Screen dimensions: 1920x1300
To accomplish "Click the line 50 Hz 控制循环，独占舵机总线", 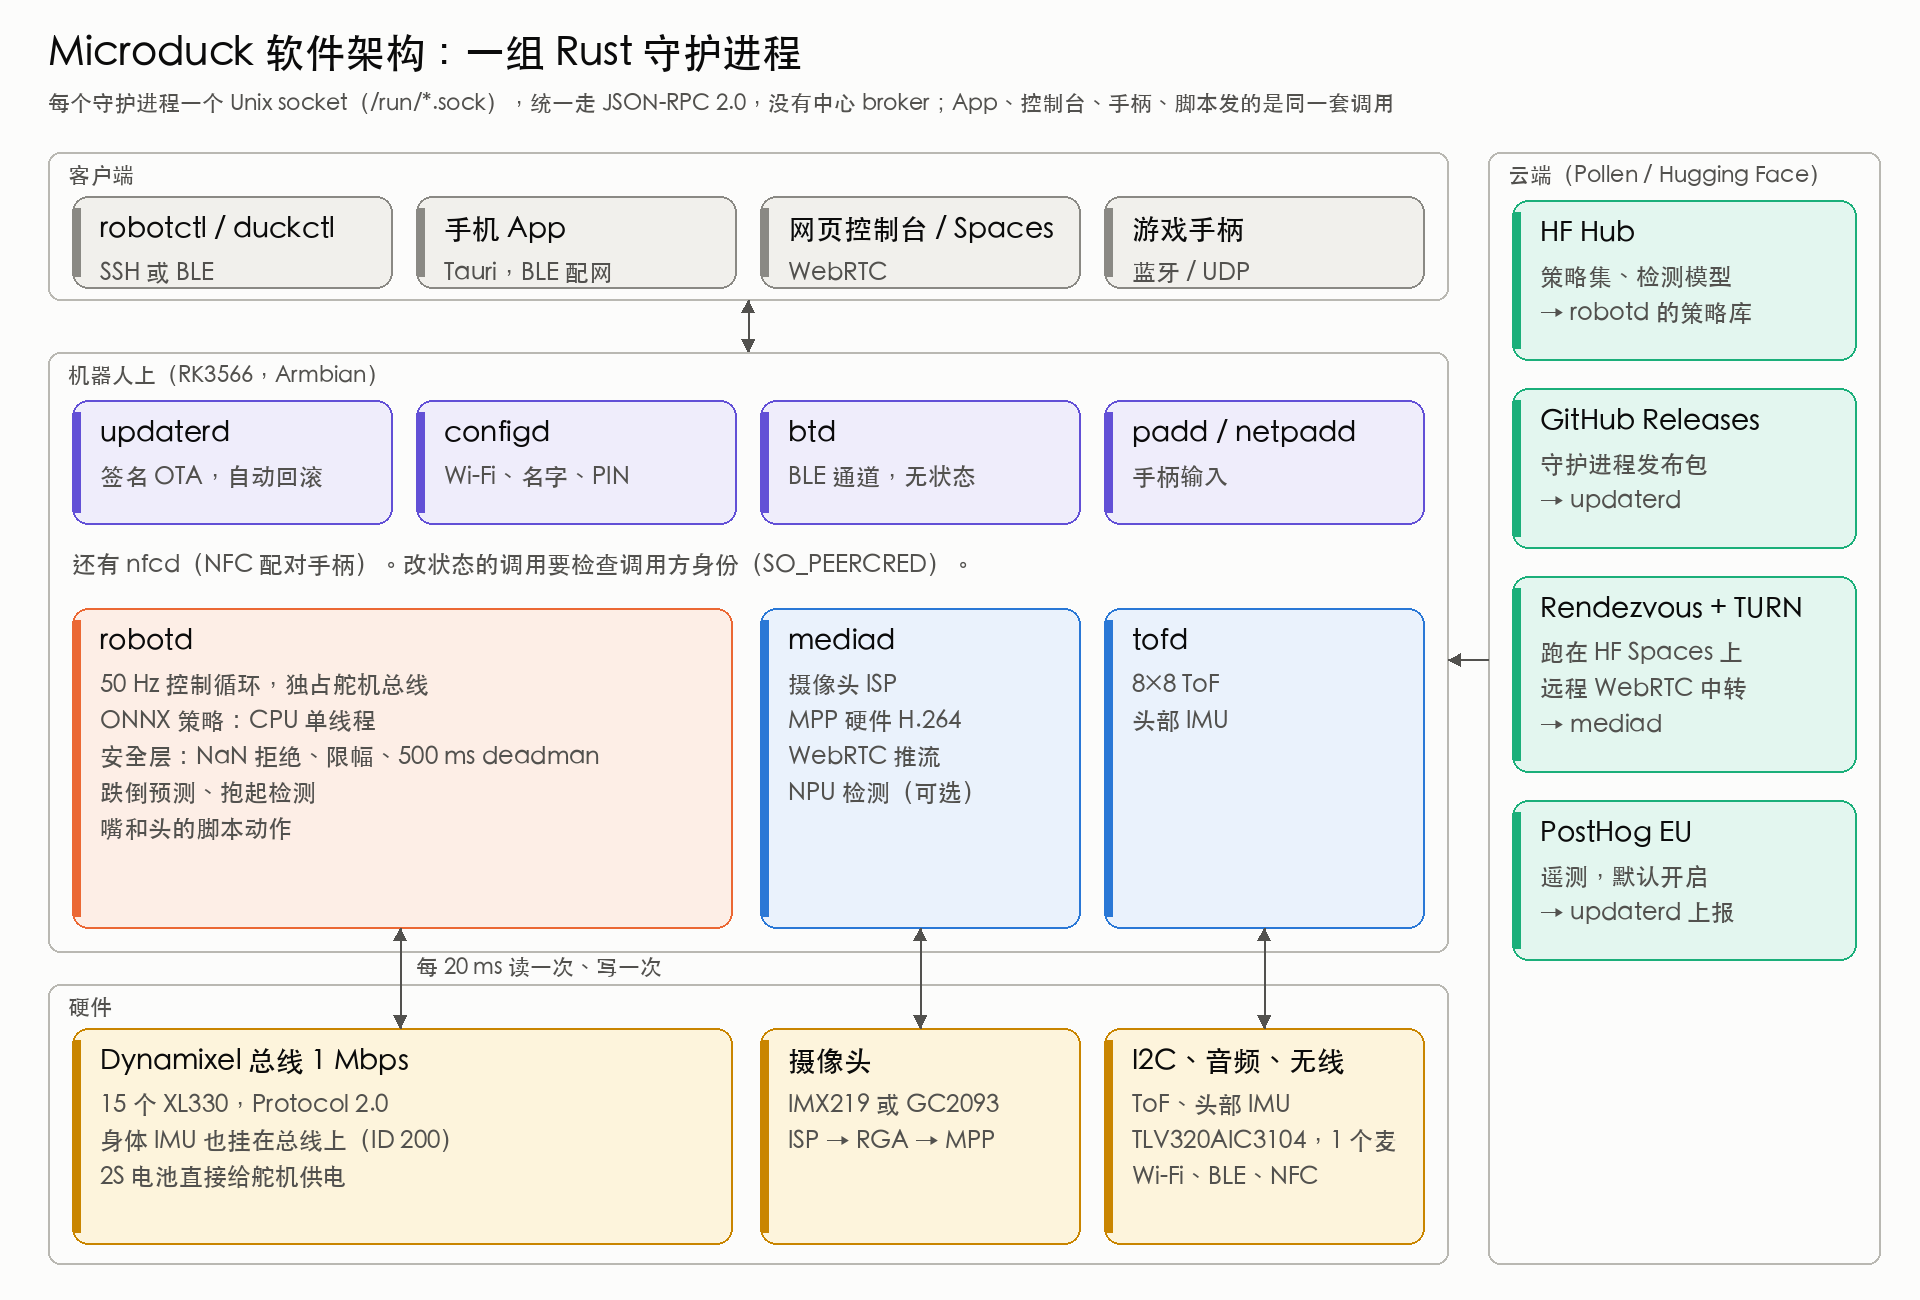I will pyautogui.click(x=264, y=685).
